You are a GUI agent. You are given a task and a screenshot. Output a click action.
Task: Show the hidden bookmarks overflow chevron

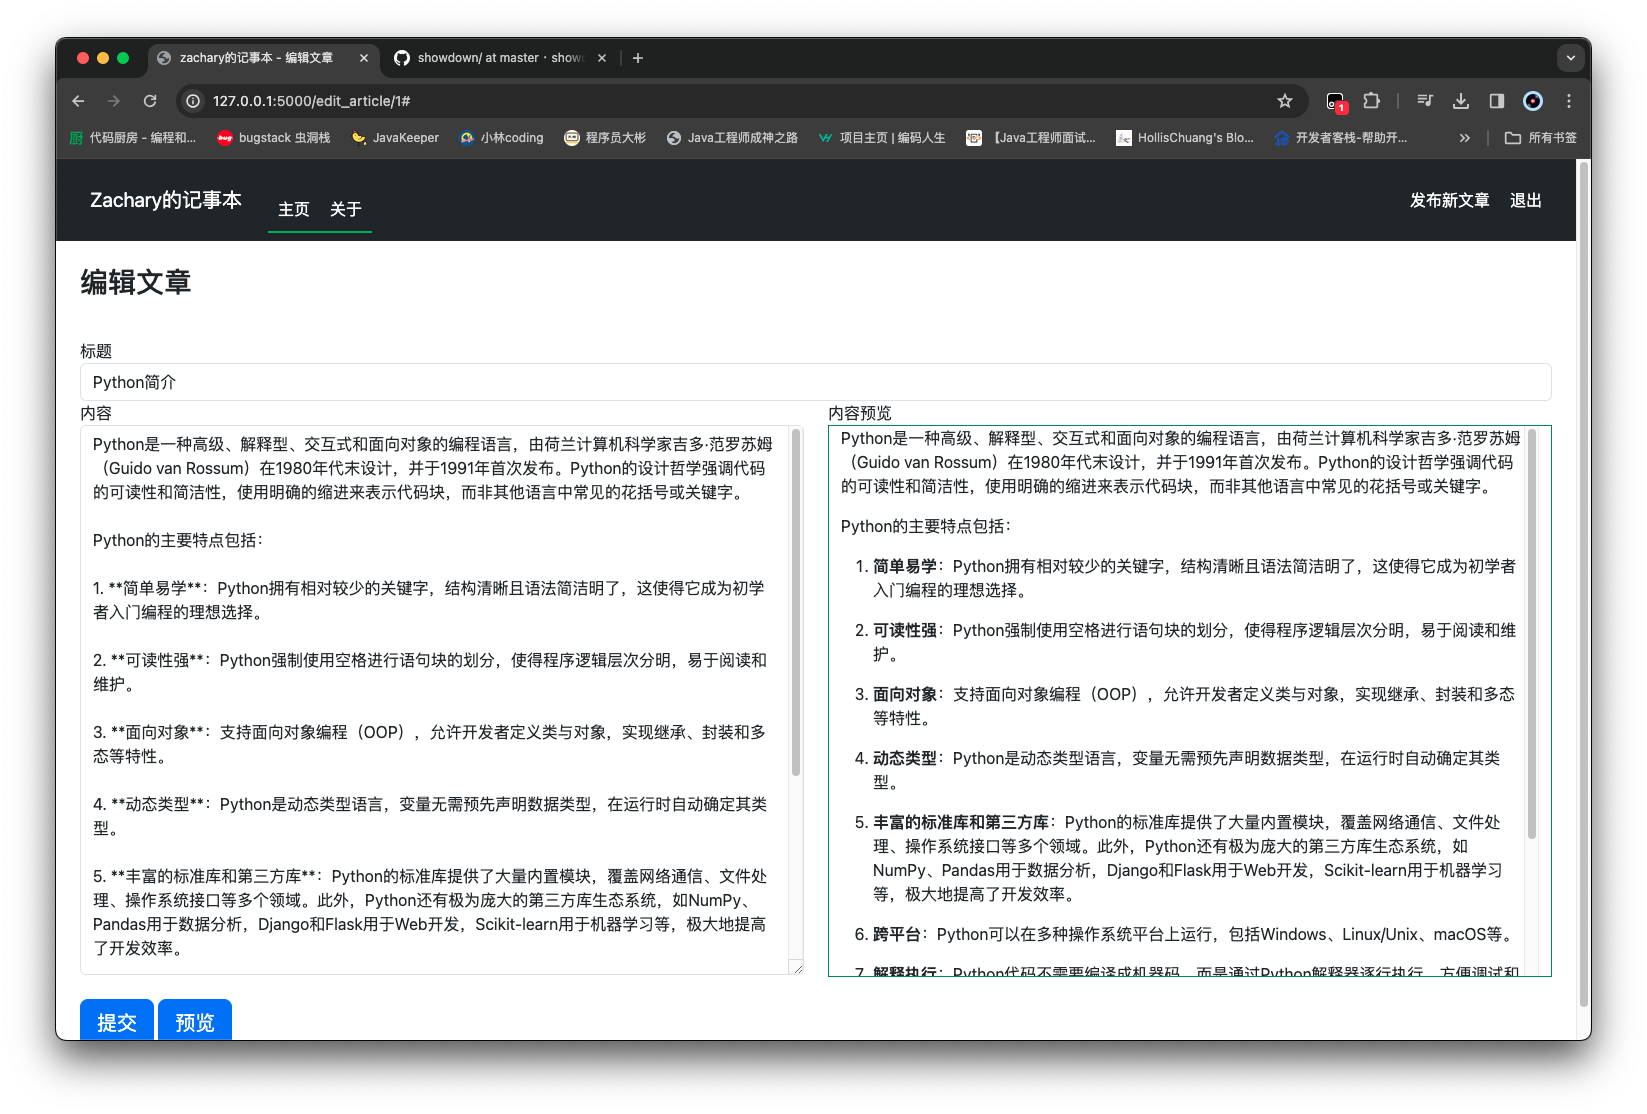click(x=1465, y=138)
